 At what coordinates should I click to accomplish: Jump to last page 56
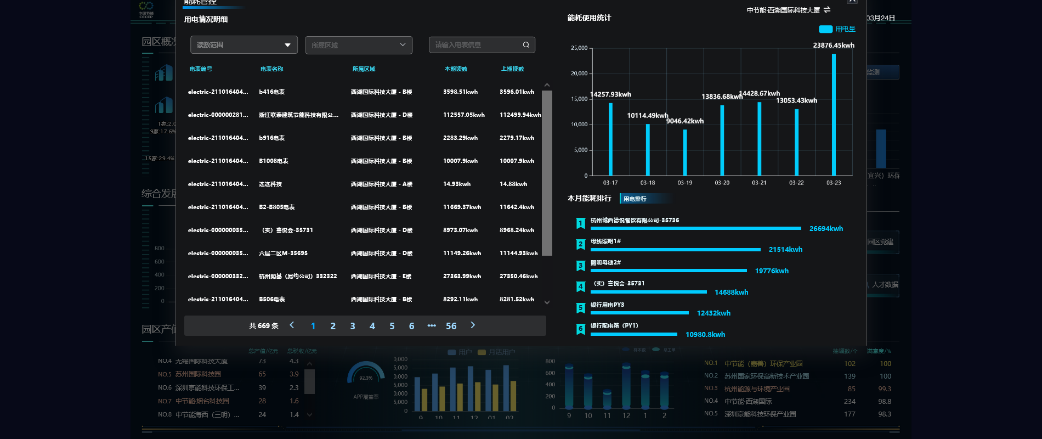pos(451,326)
